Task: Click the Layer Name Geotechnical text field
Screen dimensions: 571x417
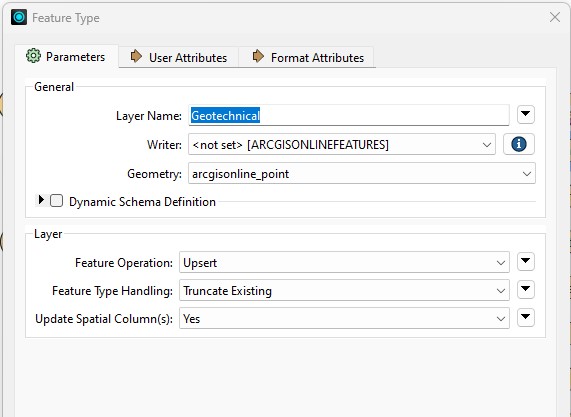Action: pyautogui.click(x=348, y=115)
